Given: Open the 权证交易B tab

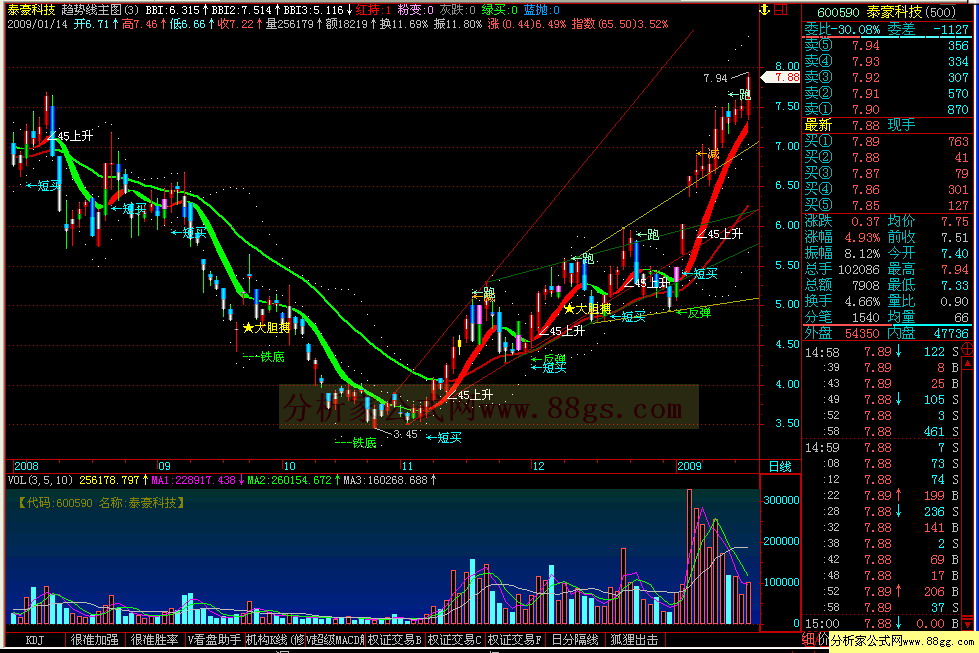Looking at the screenshot, I should (x=394, y=640).
